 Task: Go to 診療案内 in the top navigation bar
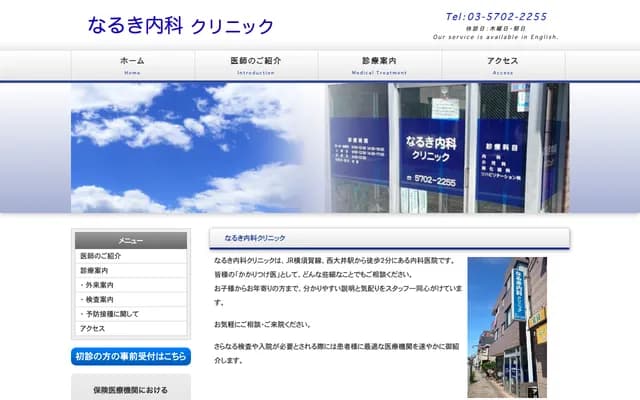380,65
